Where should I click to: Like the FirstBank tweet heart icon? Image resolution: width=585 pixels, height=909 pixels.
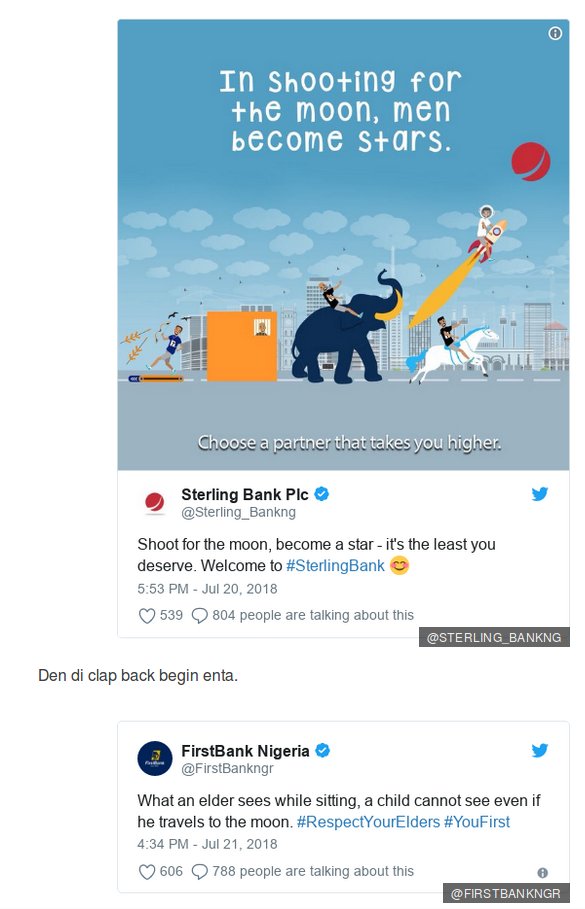pos(147,872)
